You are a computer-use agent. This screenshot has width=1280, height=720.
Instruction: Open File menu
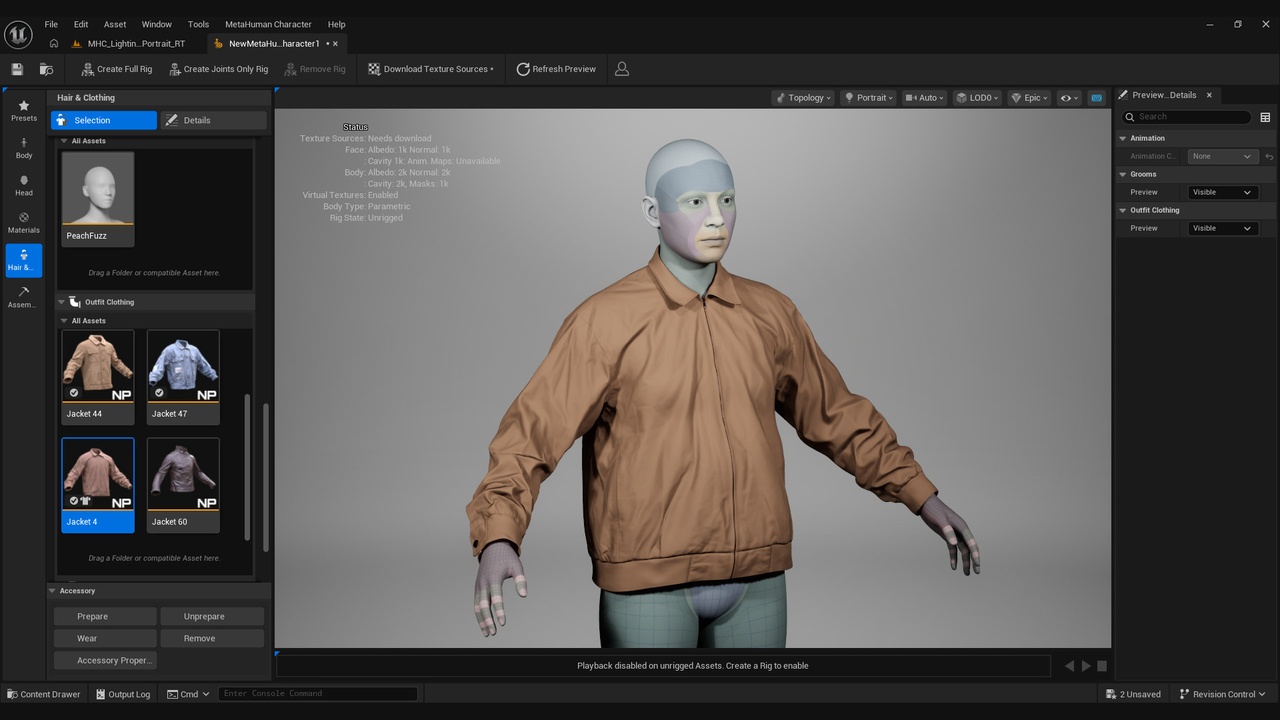pos(51,24)
